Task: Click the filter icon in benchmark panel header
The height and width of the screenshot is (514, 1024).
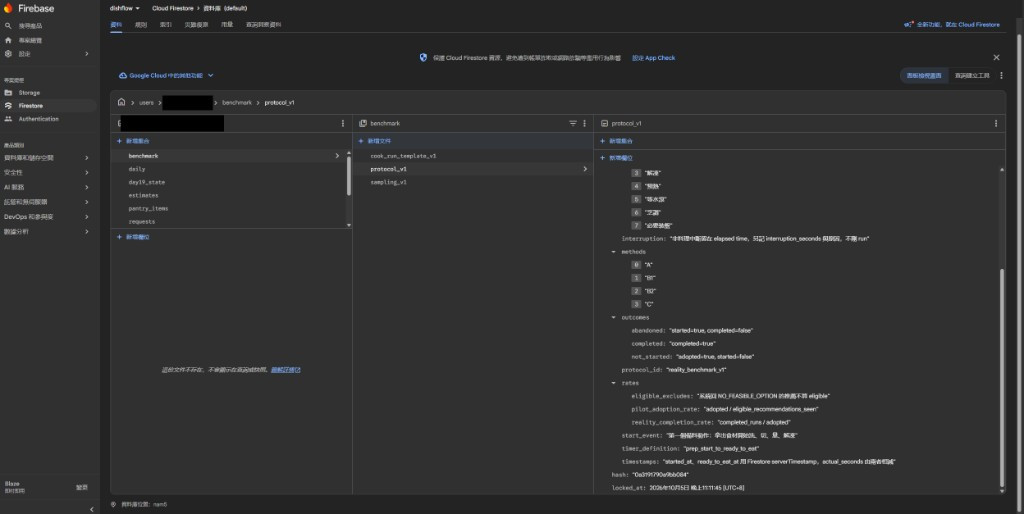Action: (x=573, y=123)
